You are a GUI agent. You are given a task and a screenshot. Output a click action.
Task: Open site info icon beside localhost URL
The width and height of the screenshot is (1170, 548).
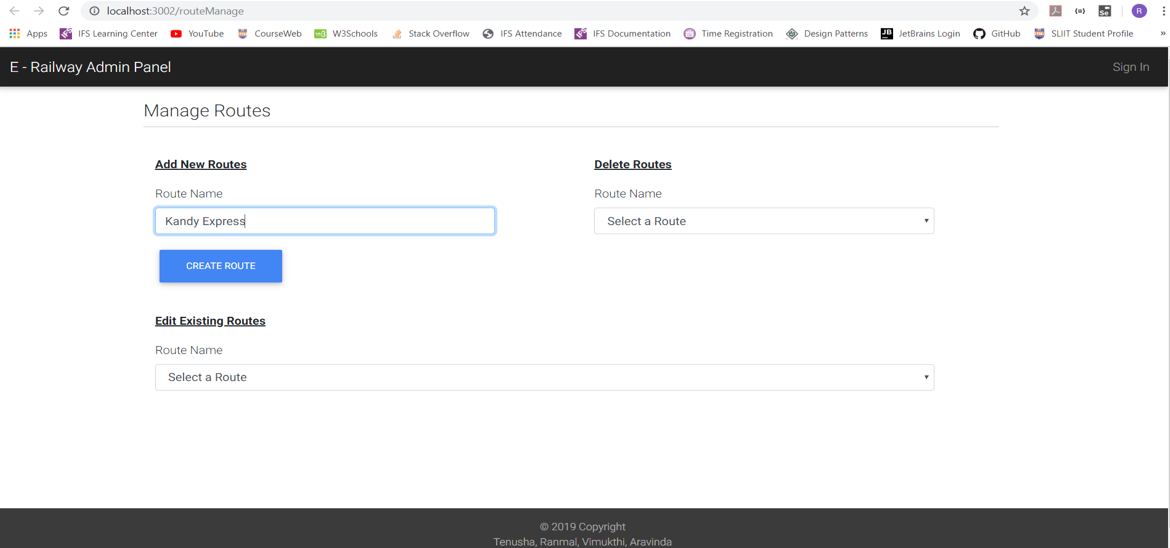click(95, 11)
